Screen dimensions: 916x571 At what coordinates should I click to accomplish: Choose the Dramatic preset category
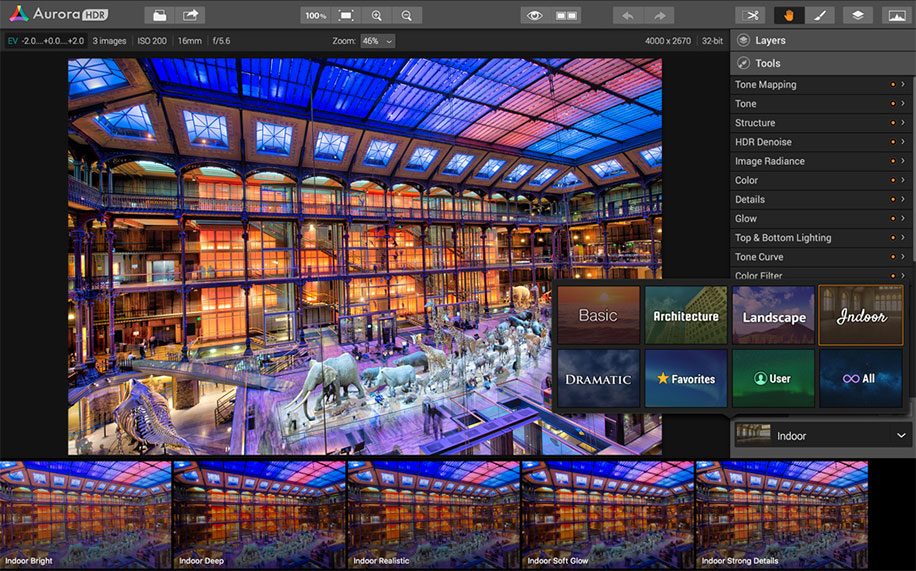(x=598, y=378)
